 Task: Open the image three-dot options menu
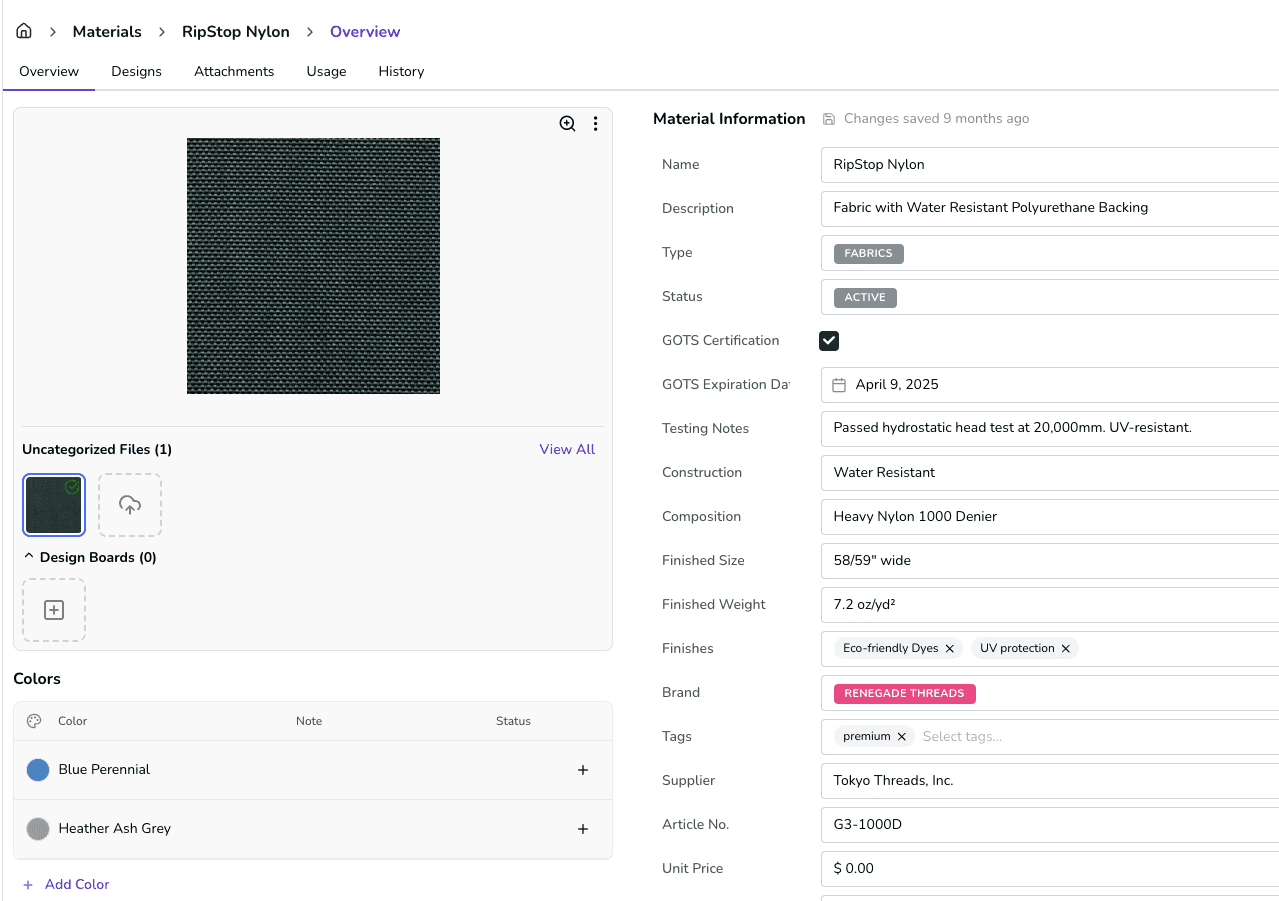point(595,123)
